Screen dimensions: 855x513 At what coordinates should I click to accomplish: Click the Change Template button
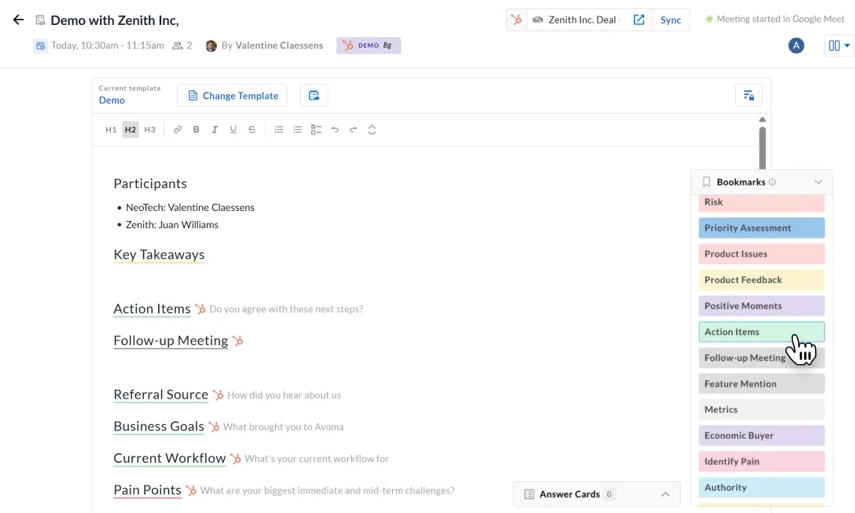coord(232,95)
